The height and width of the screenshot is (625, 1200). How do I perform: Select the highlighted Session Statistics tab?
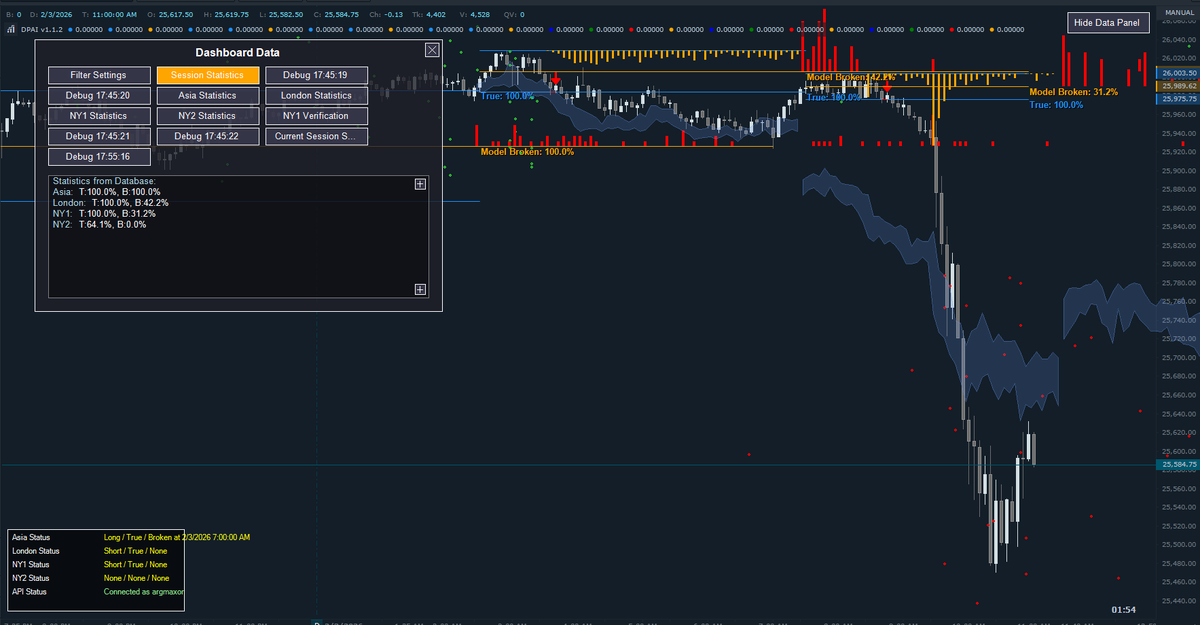tap(208, 75)
